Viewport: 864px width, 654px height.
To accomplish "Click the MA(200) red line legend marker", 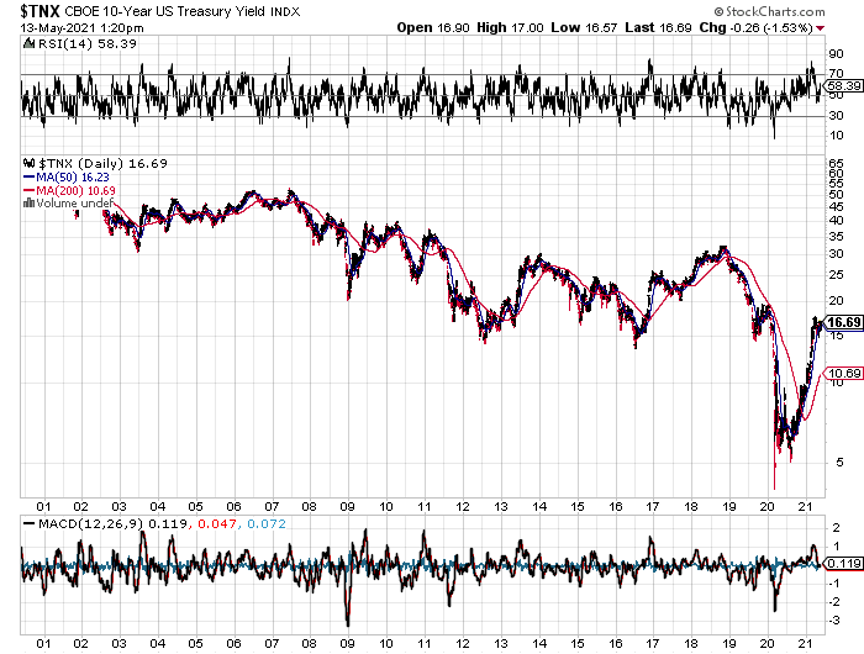I will [x=27, y=190].
